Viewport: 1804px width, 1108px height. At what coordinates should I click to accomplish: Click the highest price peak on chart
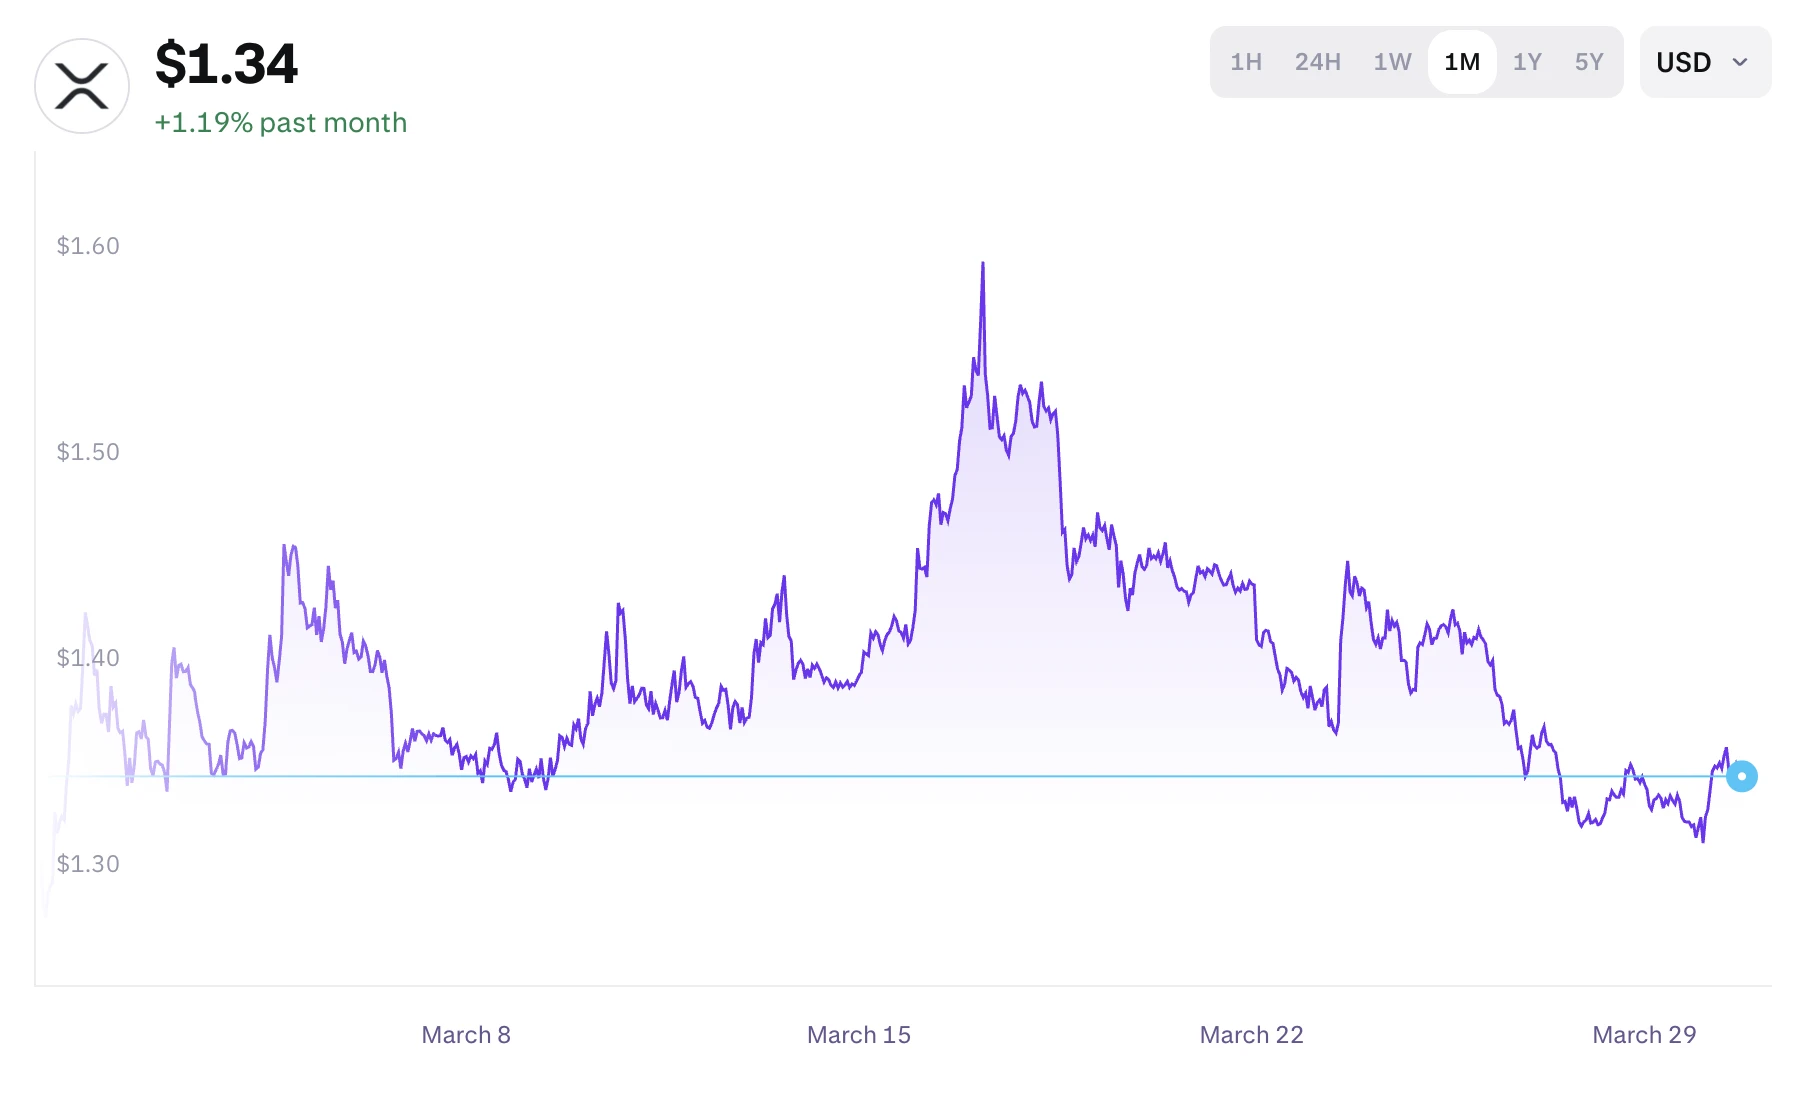pos(982,265)
